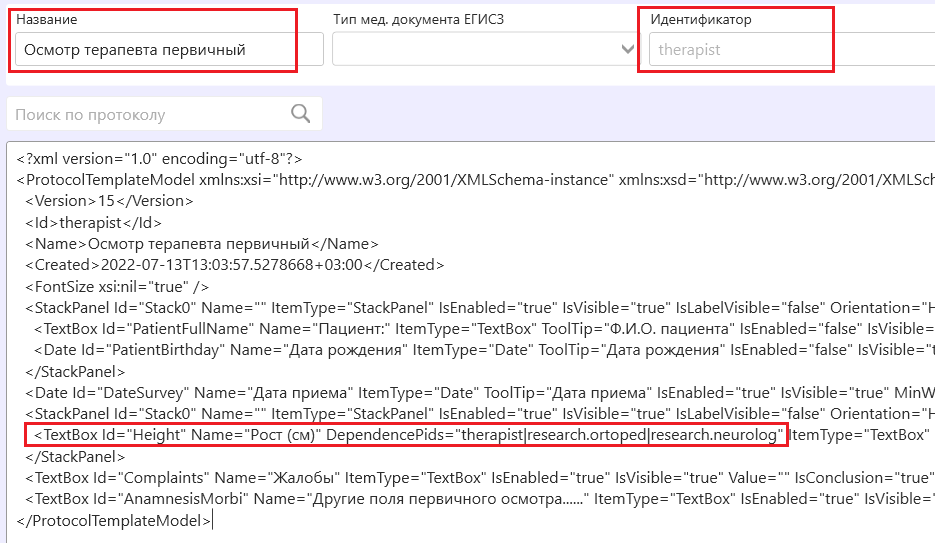Click the <Name>Осмотр терапевта первичный</Name> line
Viewport: 935px width, 556px height.
(202, 244)
